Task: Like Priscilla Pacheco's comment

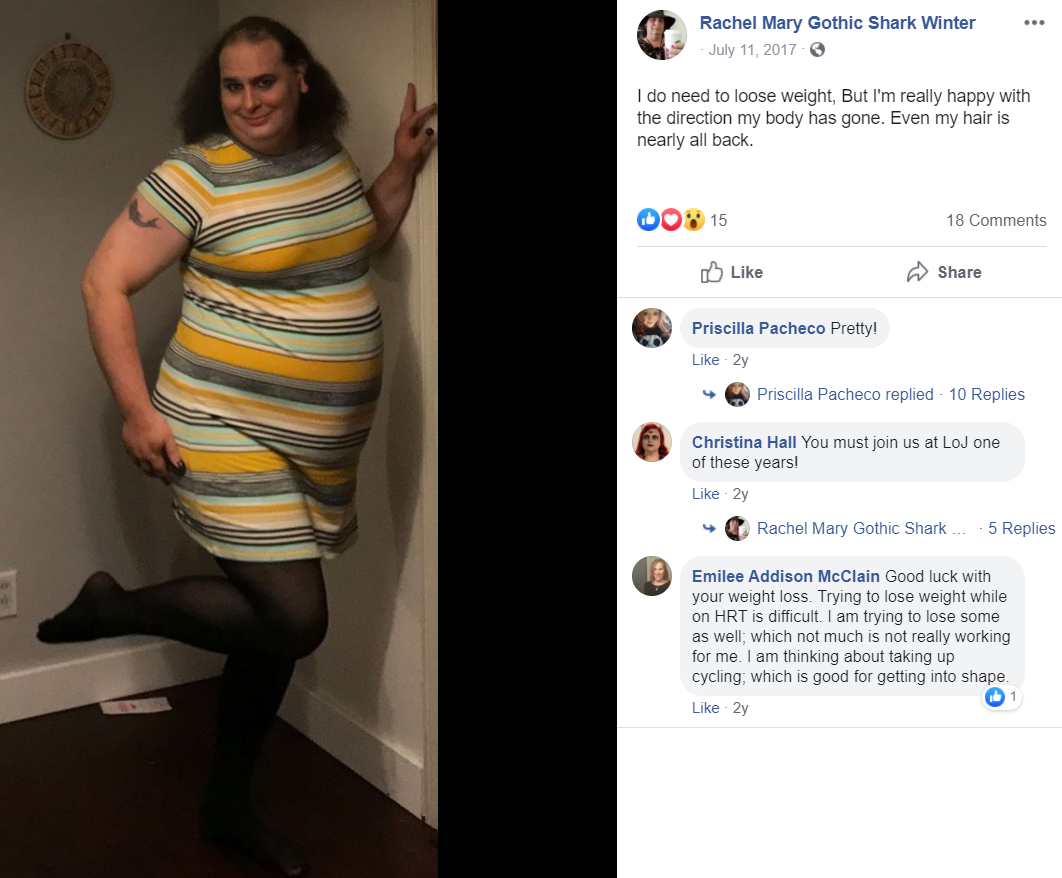Action: [x=705, y=360]
